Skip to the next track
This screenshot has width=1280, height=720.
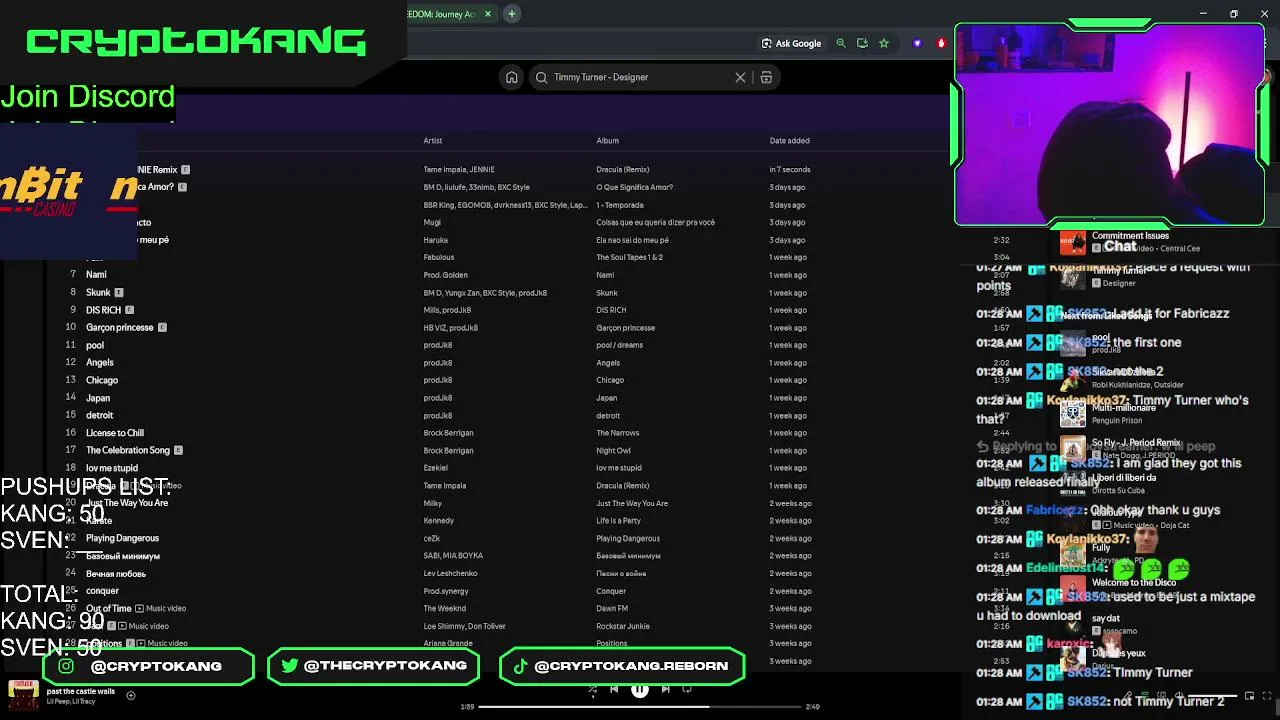pyautogui.click(x=665, y=689)
